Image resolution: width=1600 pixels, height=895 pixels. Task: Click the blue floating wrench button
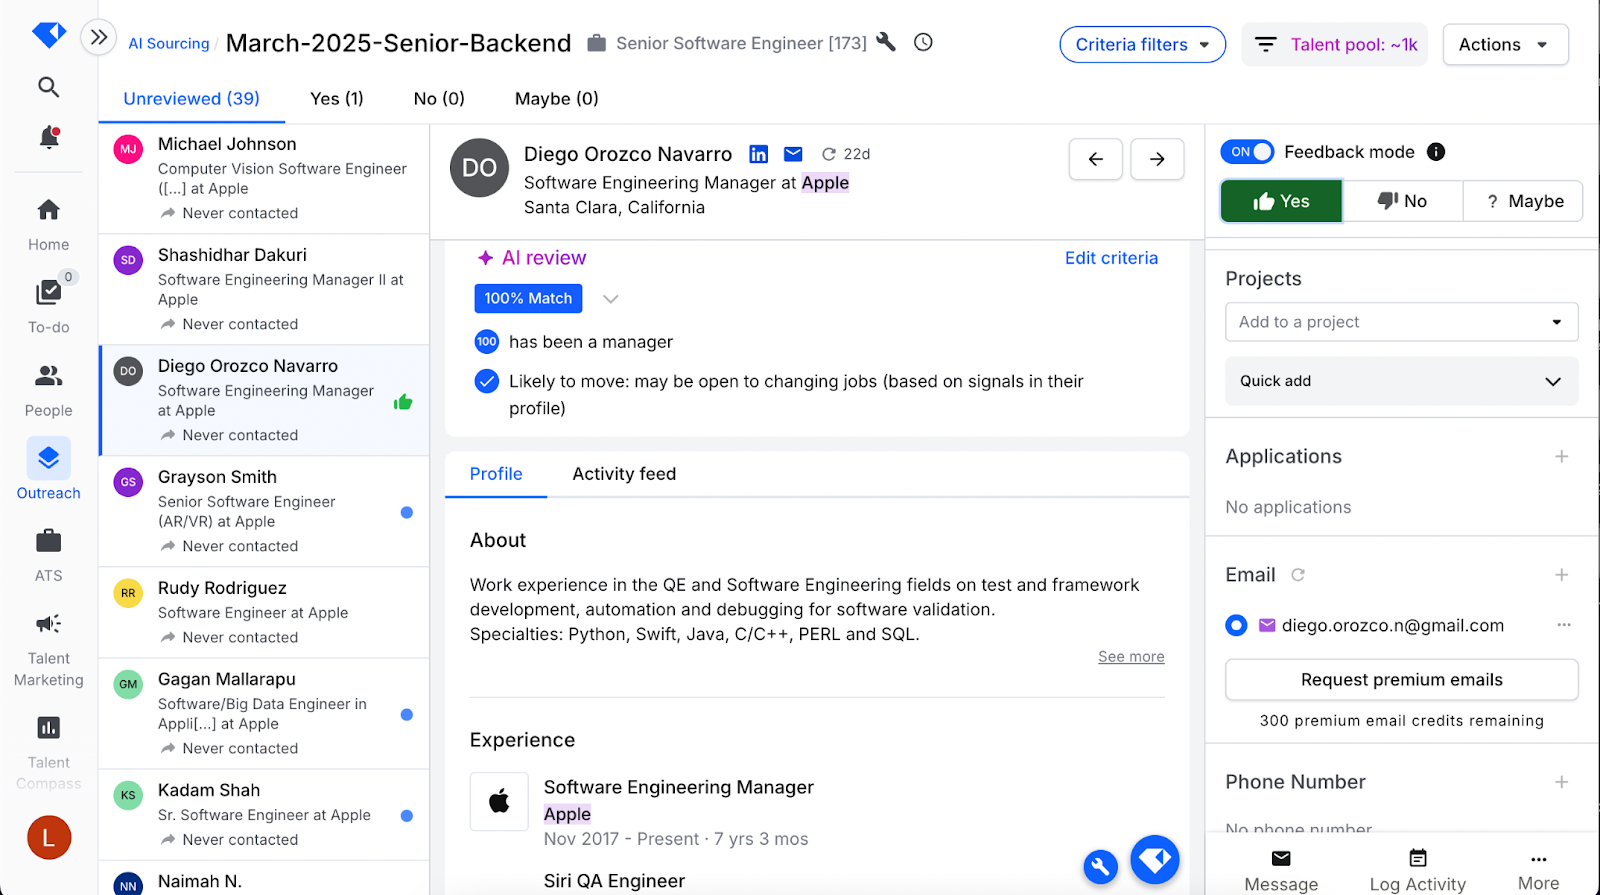point(1100,866)
